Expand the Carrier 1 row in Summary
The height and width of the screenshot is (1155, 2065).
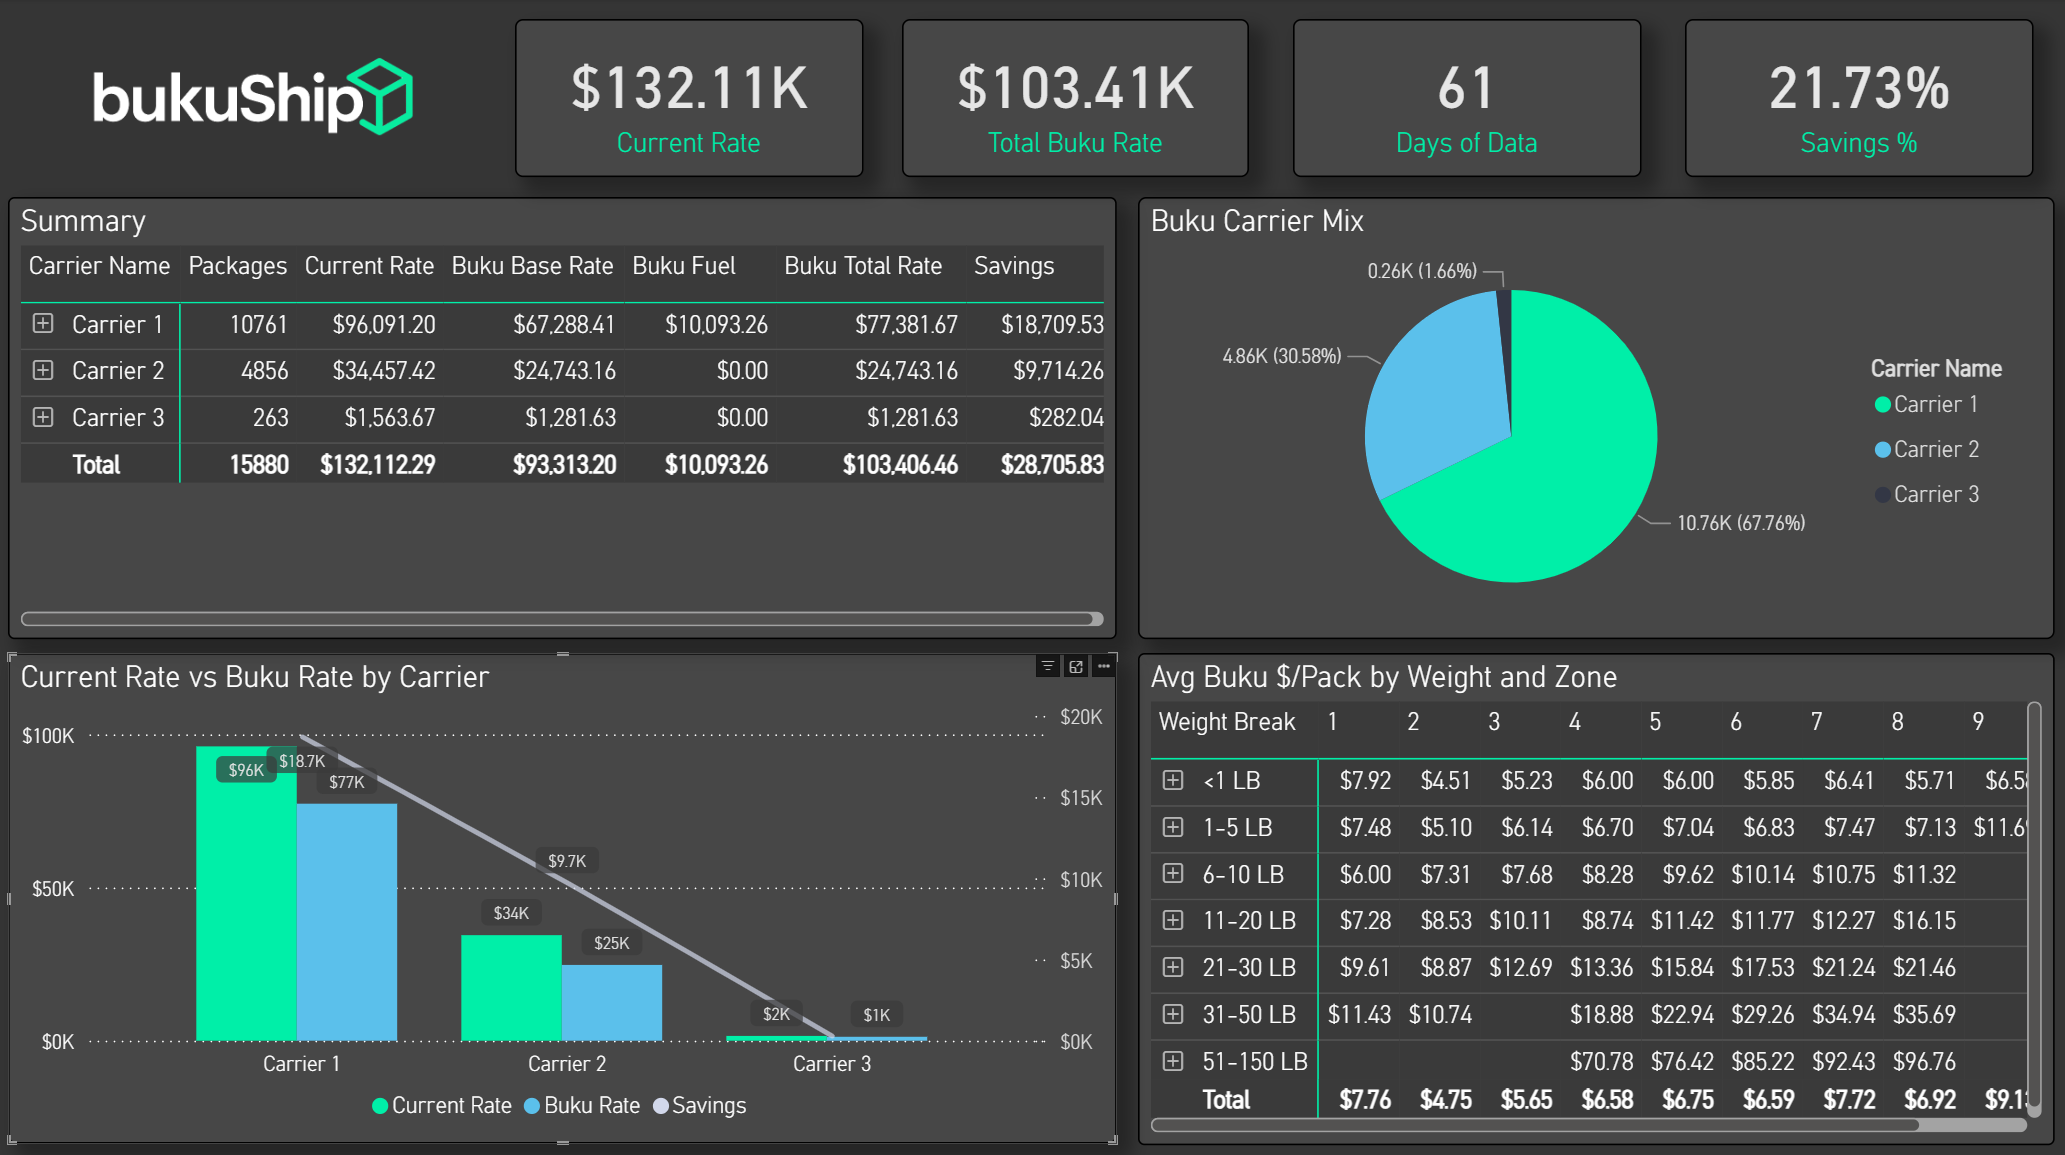click(43, 324)
